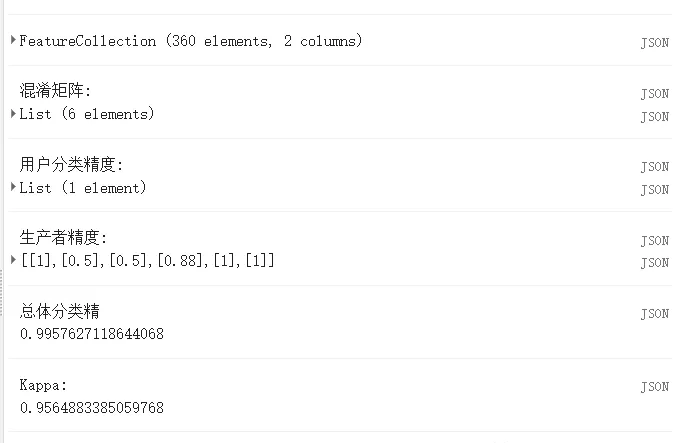Click JSON beside the 生产者精度 label

pyautogui.click(x=655, y=240)
